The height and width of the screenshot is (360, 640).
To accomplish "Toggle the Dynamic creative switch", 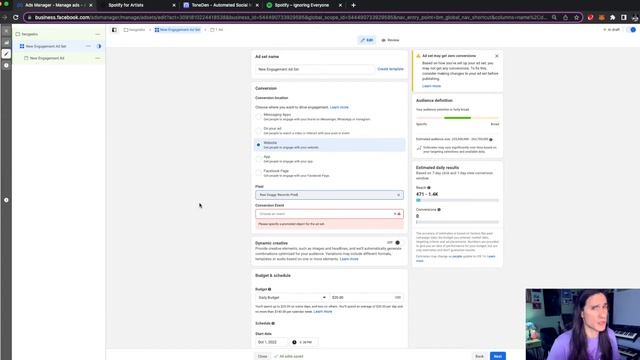I will [397, 243].
